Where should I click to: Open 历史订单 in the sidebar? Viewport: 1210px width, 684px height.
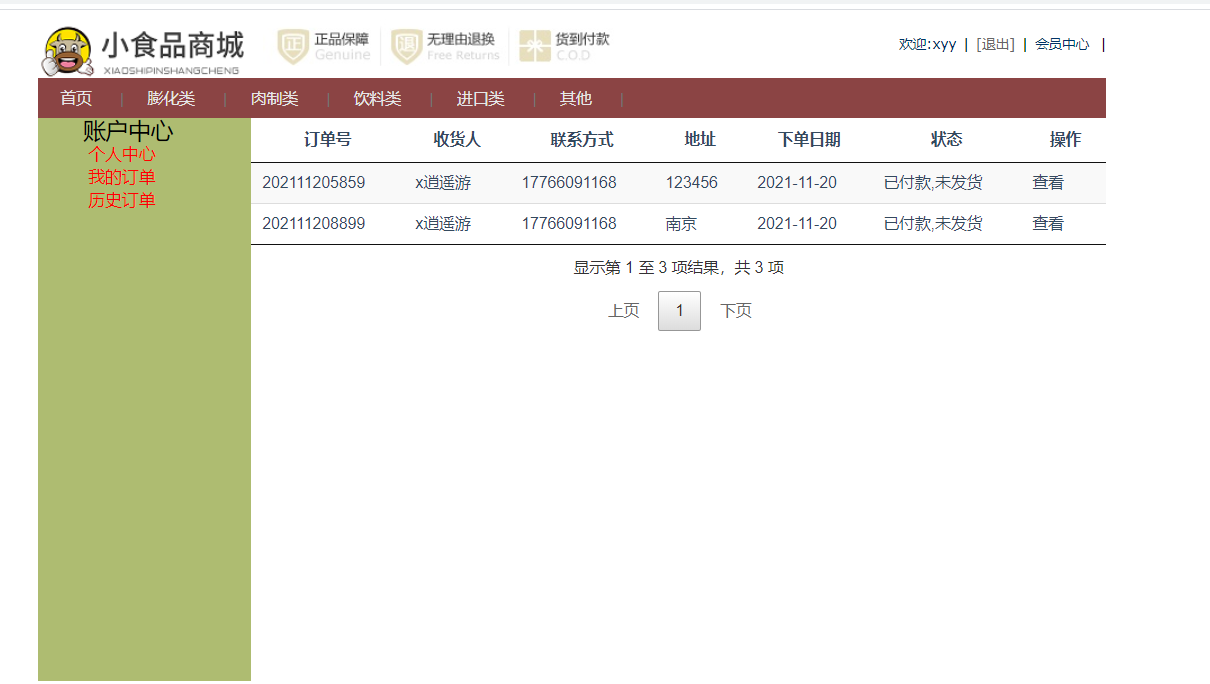[122, 200]
